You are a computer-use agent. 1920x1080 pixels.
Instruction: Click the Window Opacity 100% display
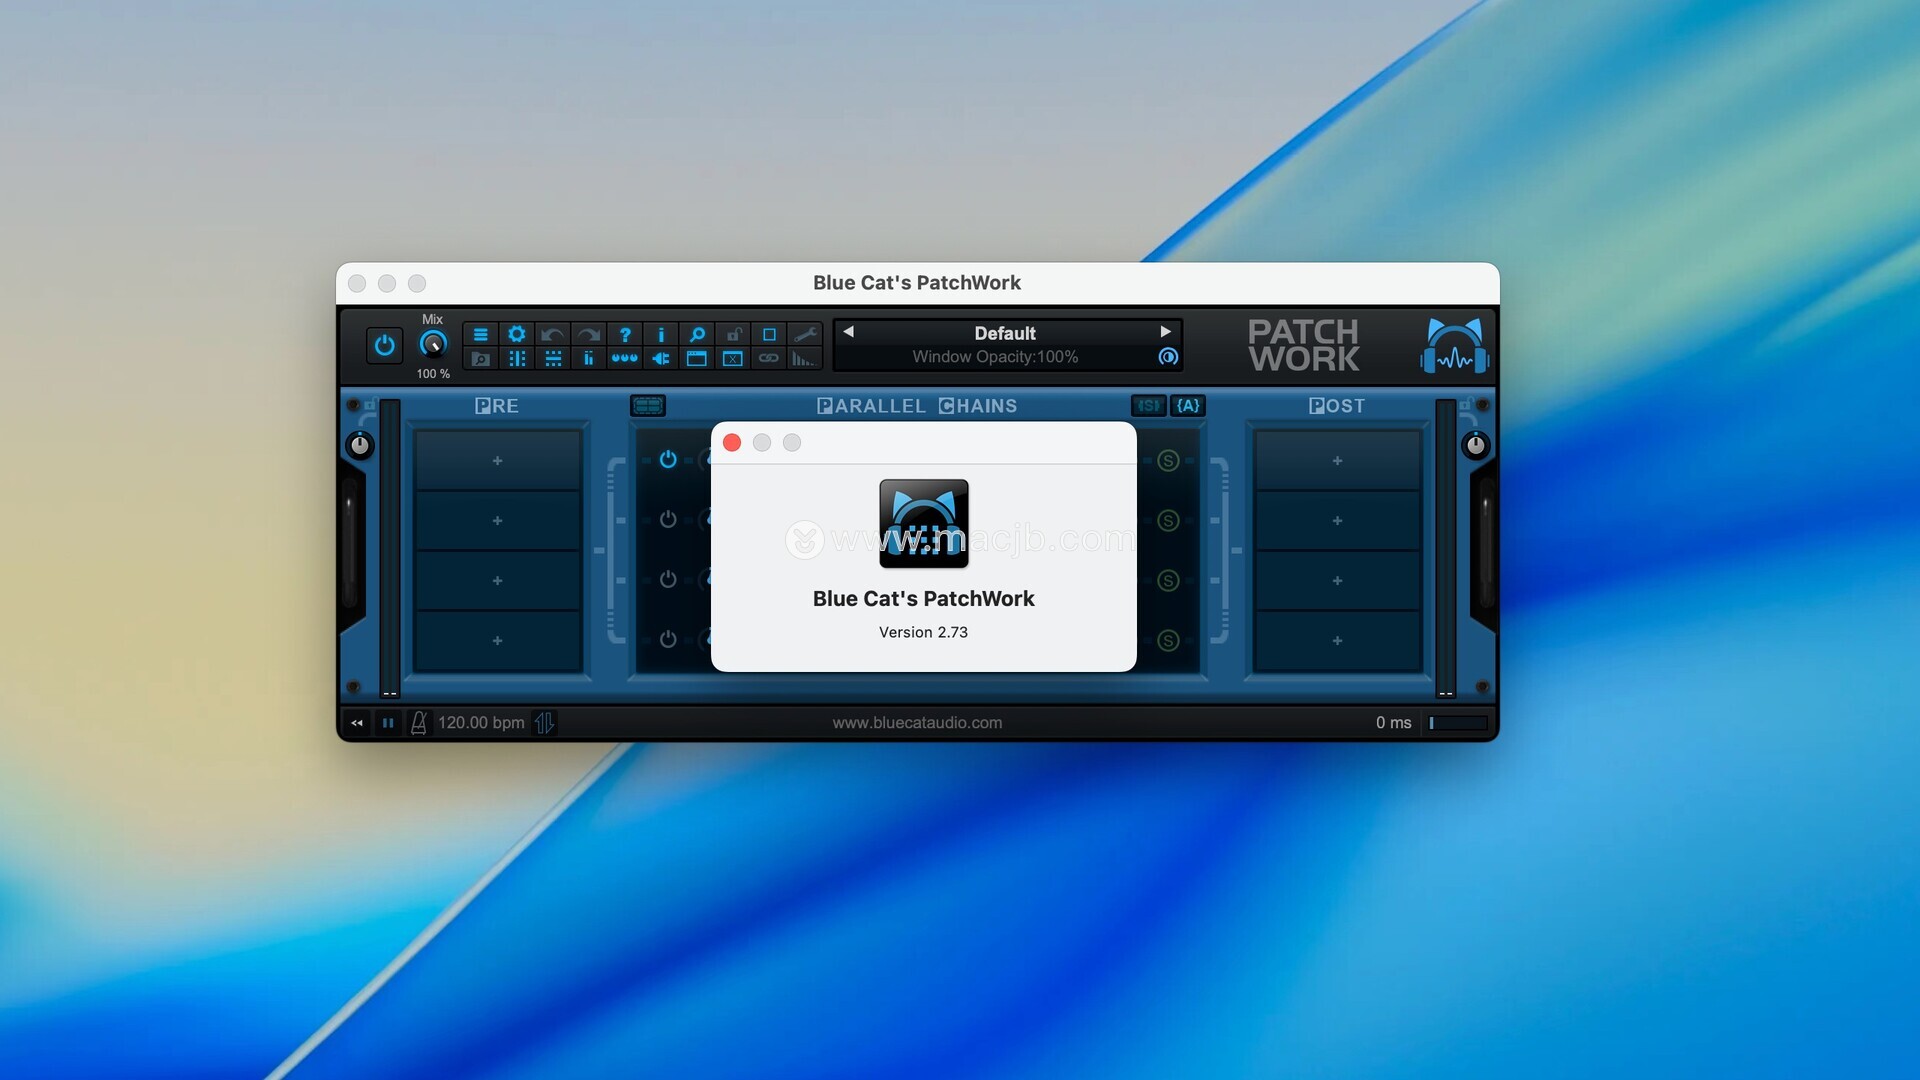click(995, 357)
